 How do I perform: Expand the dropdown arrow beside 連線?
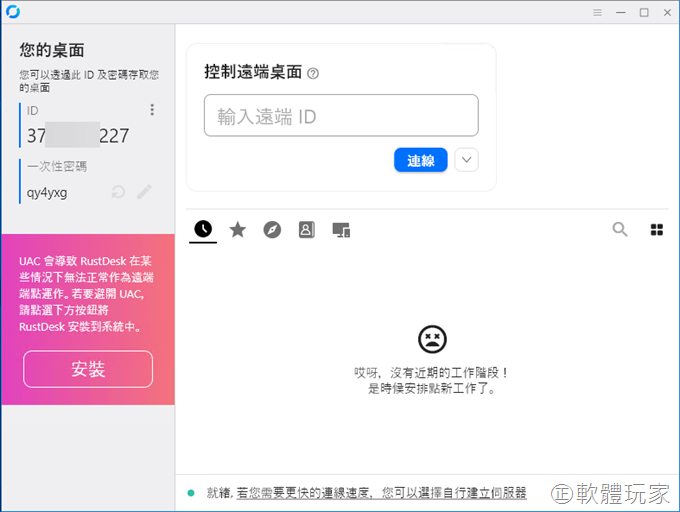[x=466, y=160]
